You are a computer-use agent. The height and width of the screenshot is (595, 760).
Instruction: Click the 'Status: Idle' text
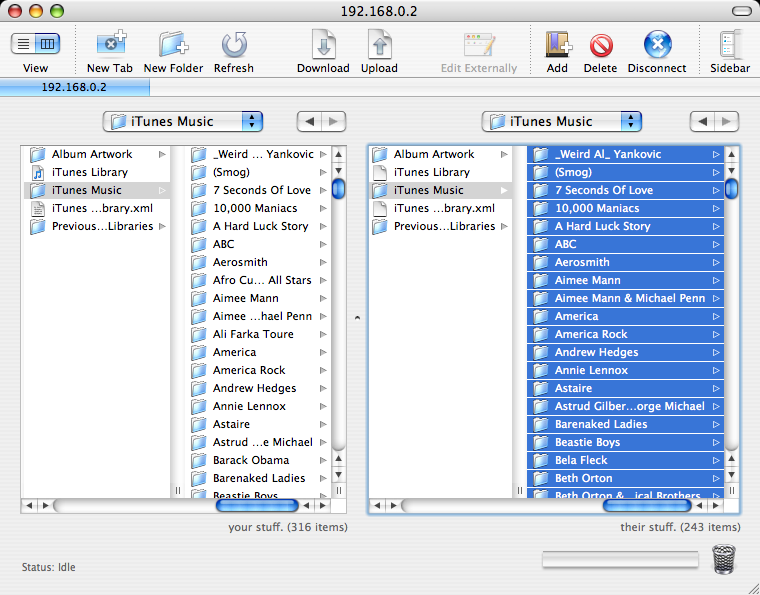tap(48, 567)
